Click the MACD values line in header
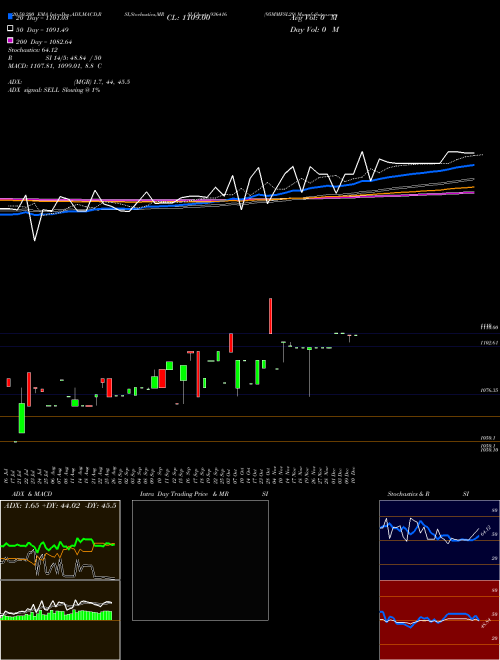 click(x=55, y=66)
